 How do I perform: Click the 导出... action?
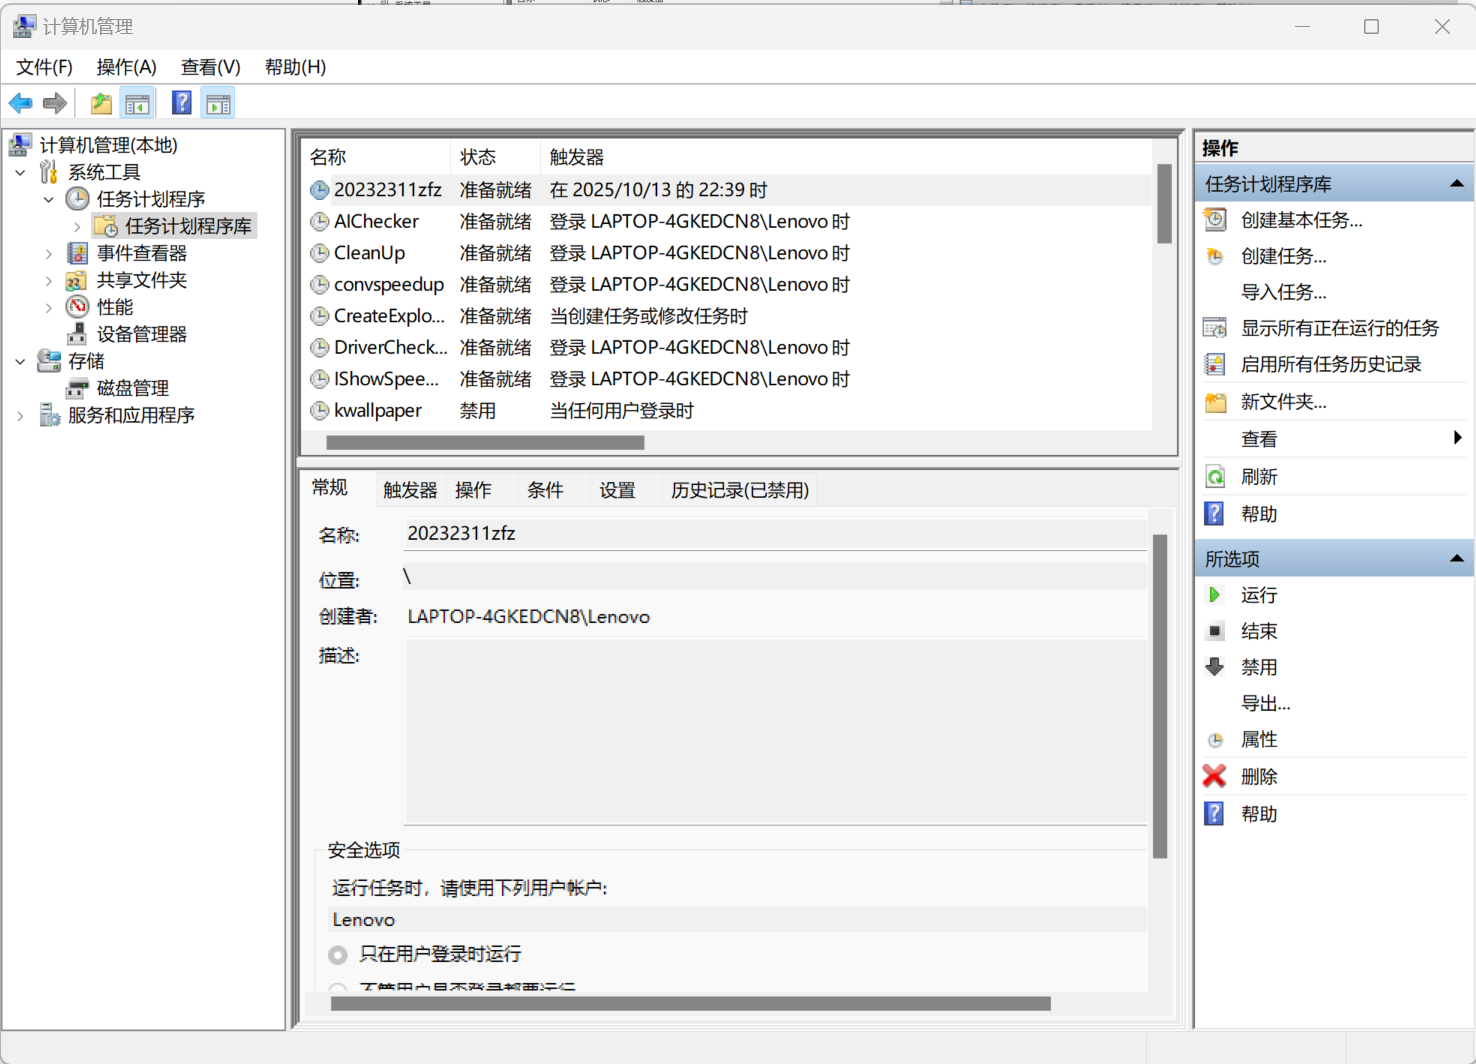1266,704
